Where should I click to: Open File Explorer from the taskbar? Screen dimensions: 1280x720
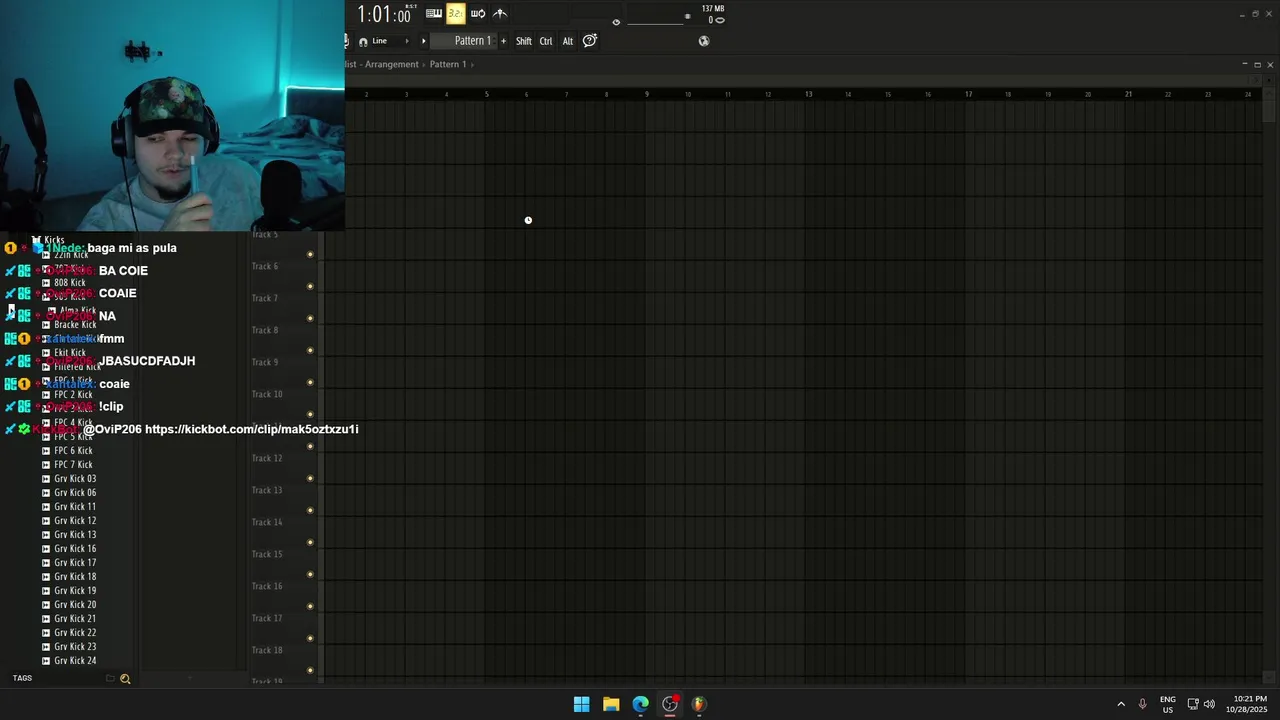point(611,704)
